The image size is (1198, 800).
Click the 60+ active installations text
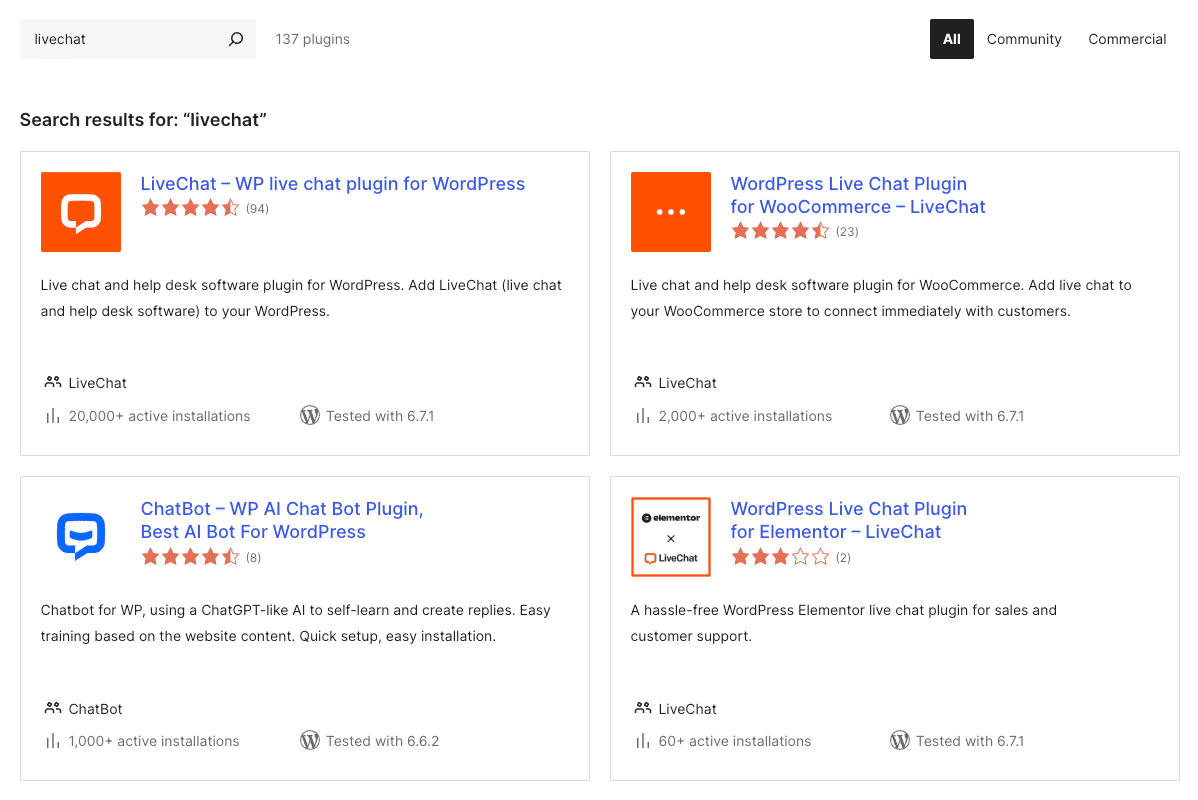[x=734, y=741]
